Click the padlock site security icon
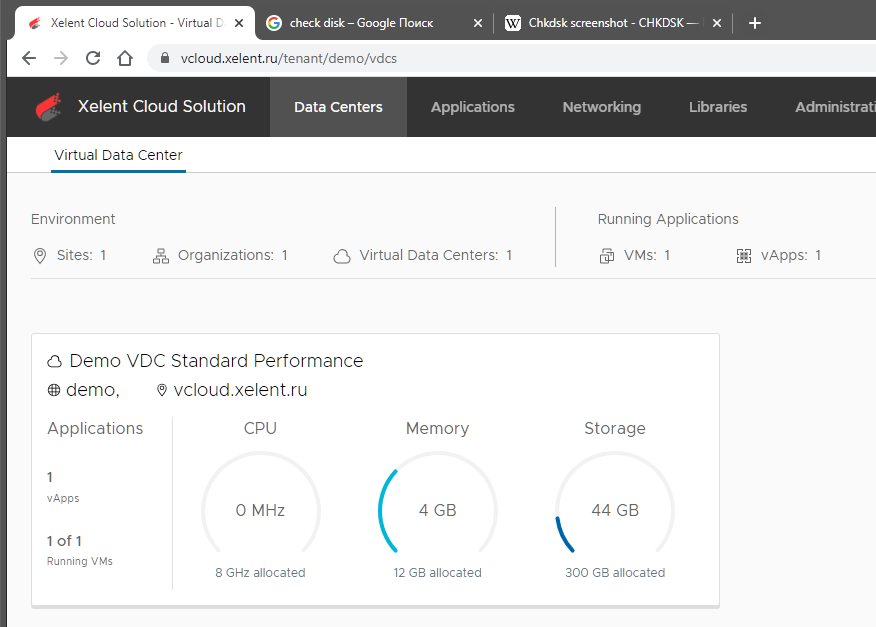The image size is (876, 627). click(165, 58)
